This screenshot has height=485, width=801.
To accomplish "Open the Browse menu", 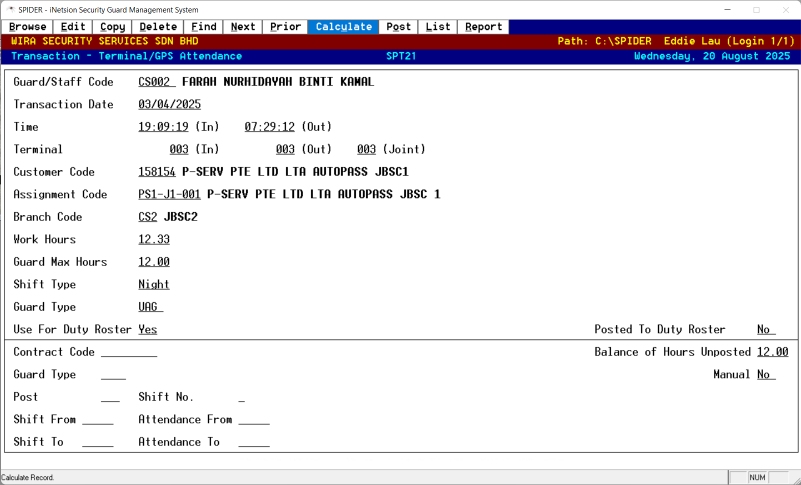I will tap(28, 27).
